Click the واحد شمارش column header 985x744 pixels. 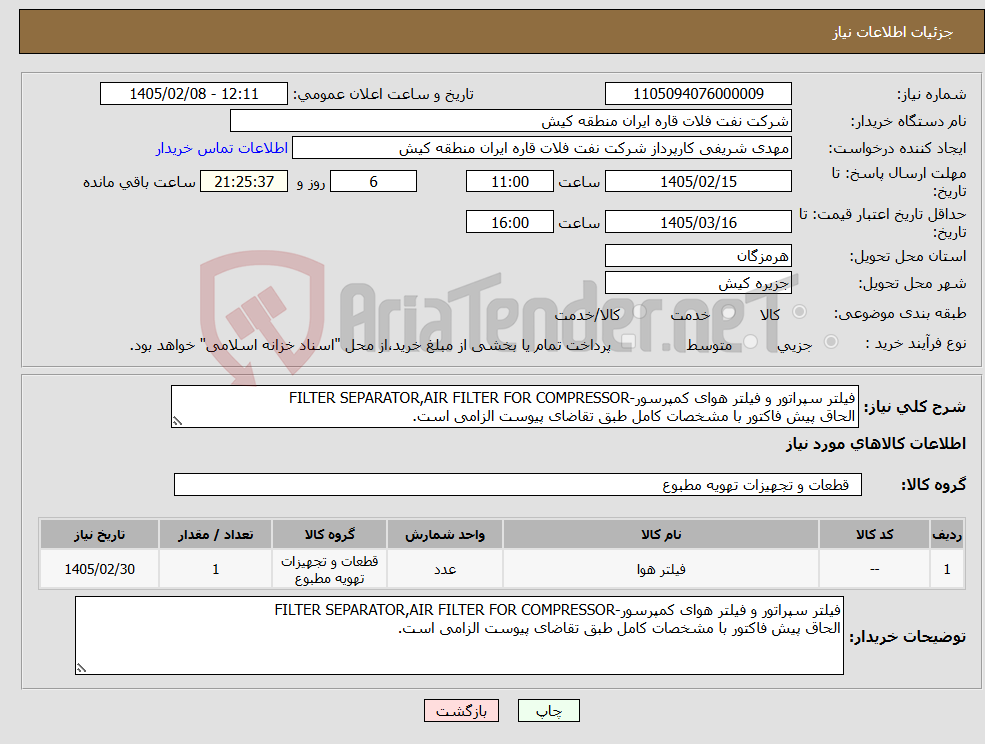[445, 534]
